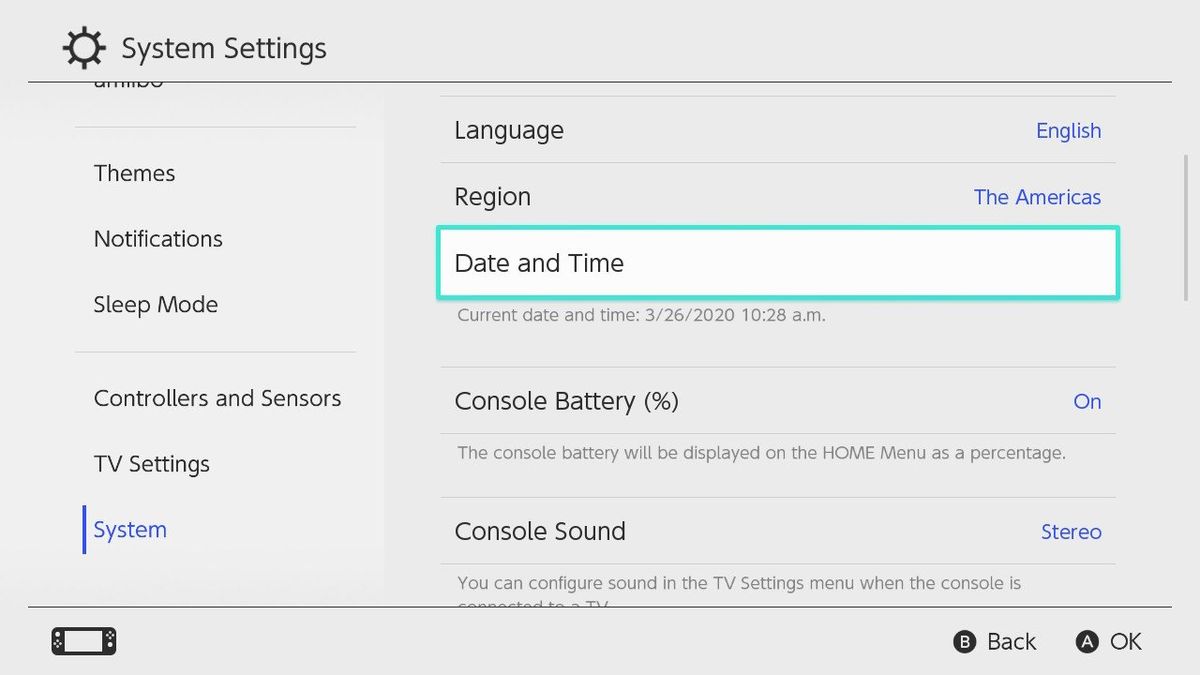Select the System sidebar tab

(x=129, y=529)
